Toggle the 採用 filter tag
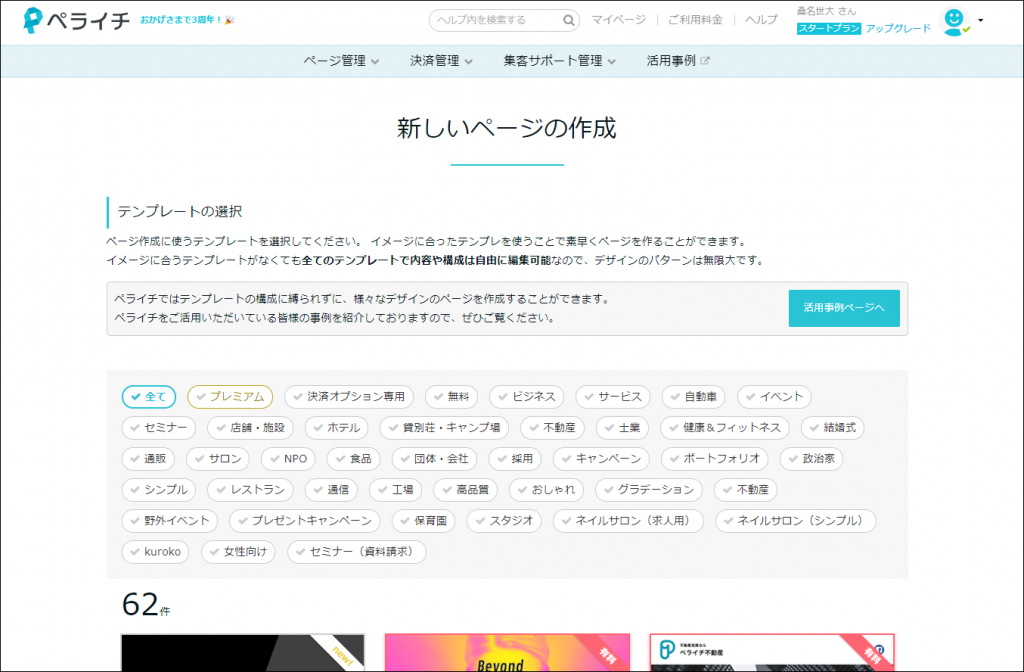 pyautogui.click(x=515, y=458)
